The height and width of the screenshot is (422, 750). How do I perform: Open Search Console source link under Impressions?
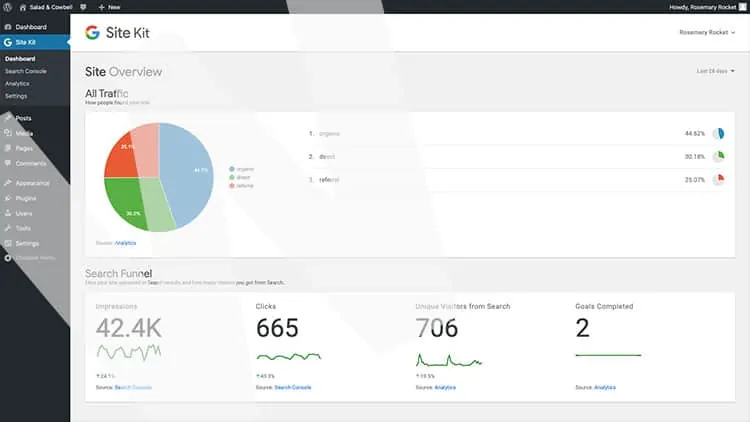pyautogui.click(x=133, y=388)
